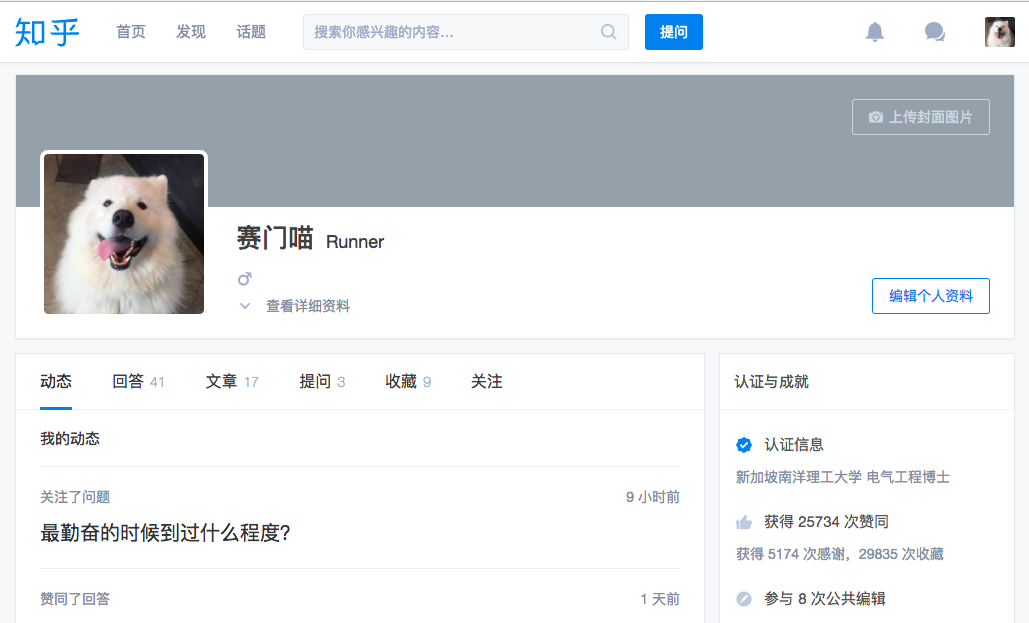
Task: Click the 1 天前 timestamp
Action: 660,599
